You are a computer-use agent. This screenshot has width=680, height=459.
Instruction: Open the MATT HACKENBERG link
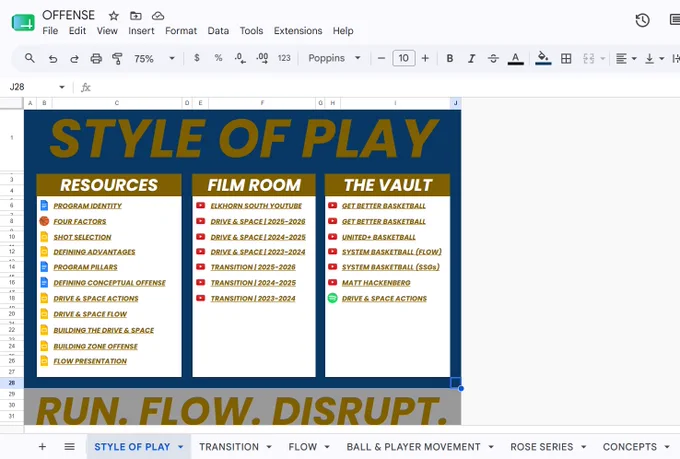tap(376, 282)
